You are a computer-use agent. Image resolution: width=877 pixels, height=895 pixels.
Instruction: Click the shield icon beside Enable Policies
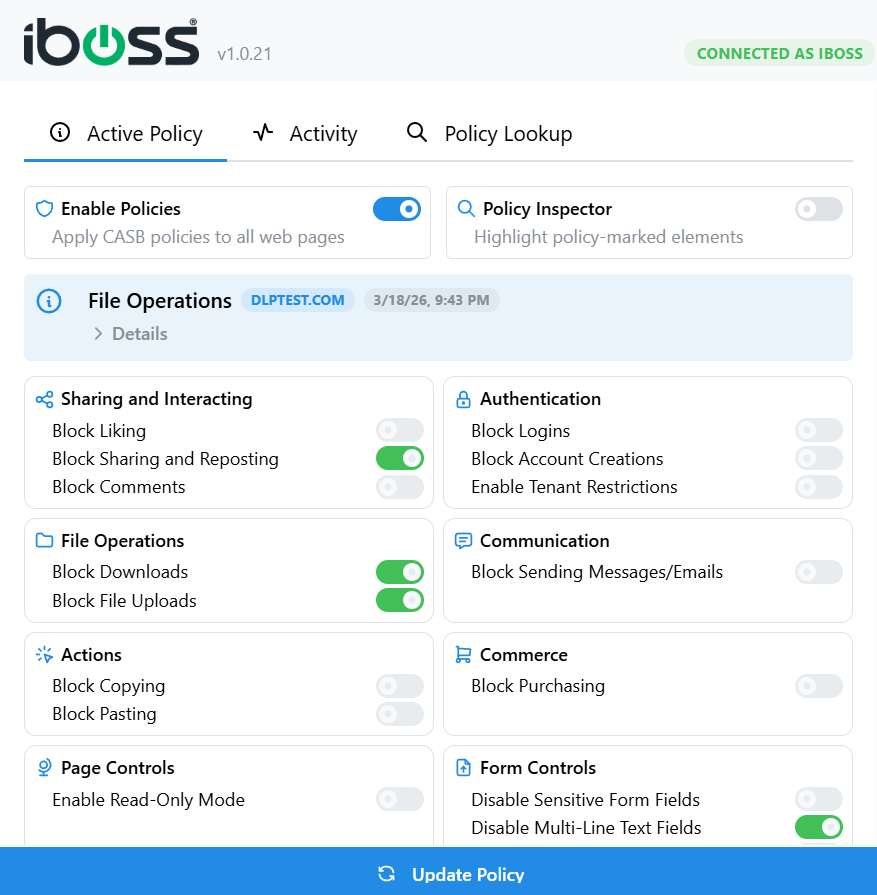tap(44, 209)
